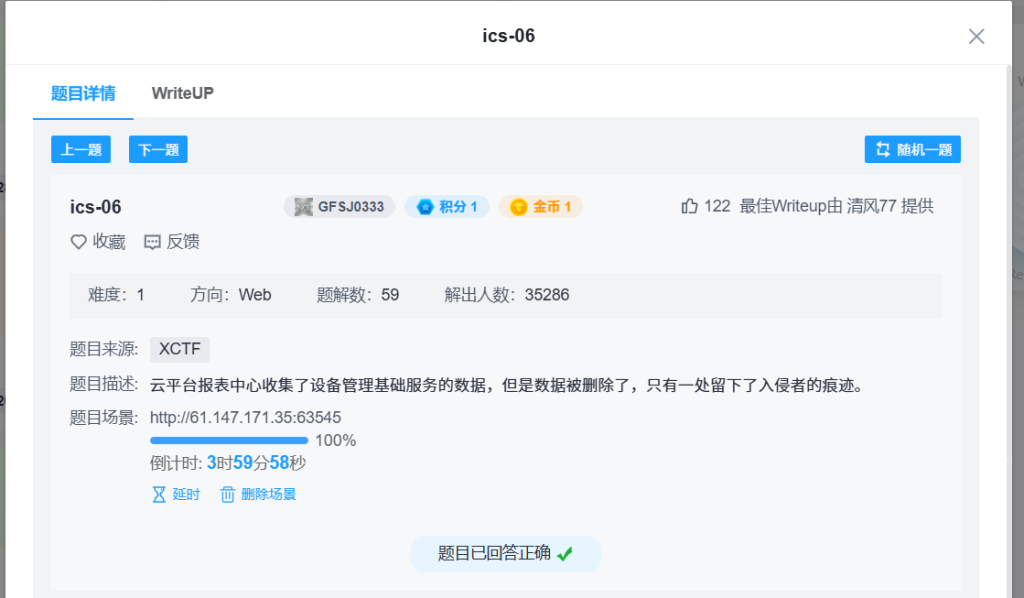Open the 反馈 feedback icon
Image resolution: width=1024 pixels, height=598 pixels.
(153, 242)
